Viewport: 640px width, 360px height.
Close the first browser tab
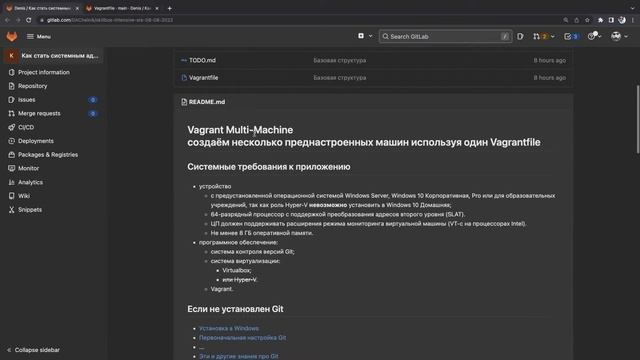click(77, 8)
